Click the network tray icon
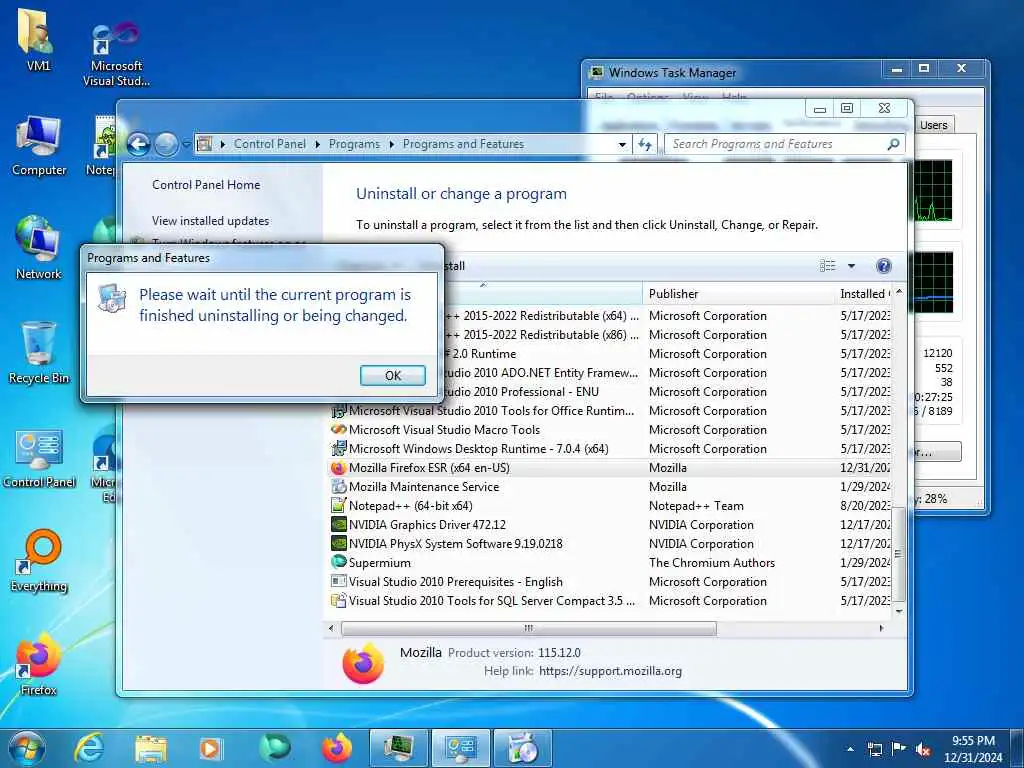 tap(874, 750)
